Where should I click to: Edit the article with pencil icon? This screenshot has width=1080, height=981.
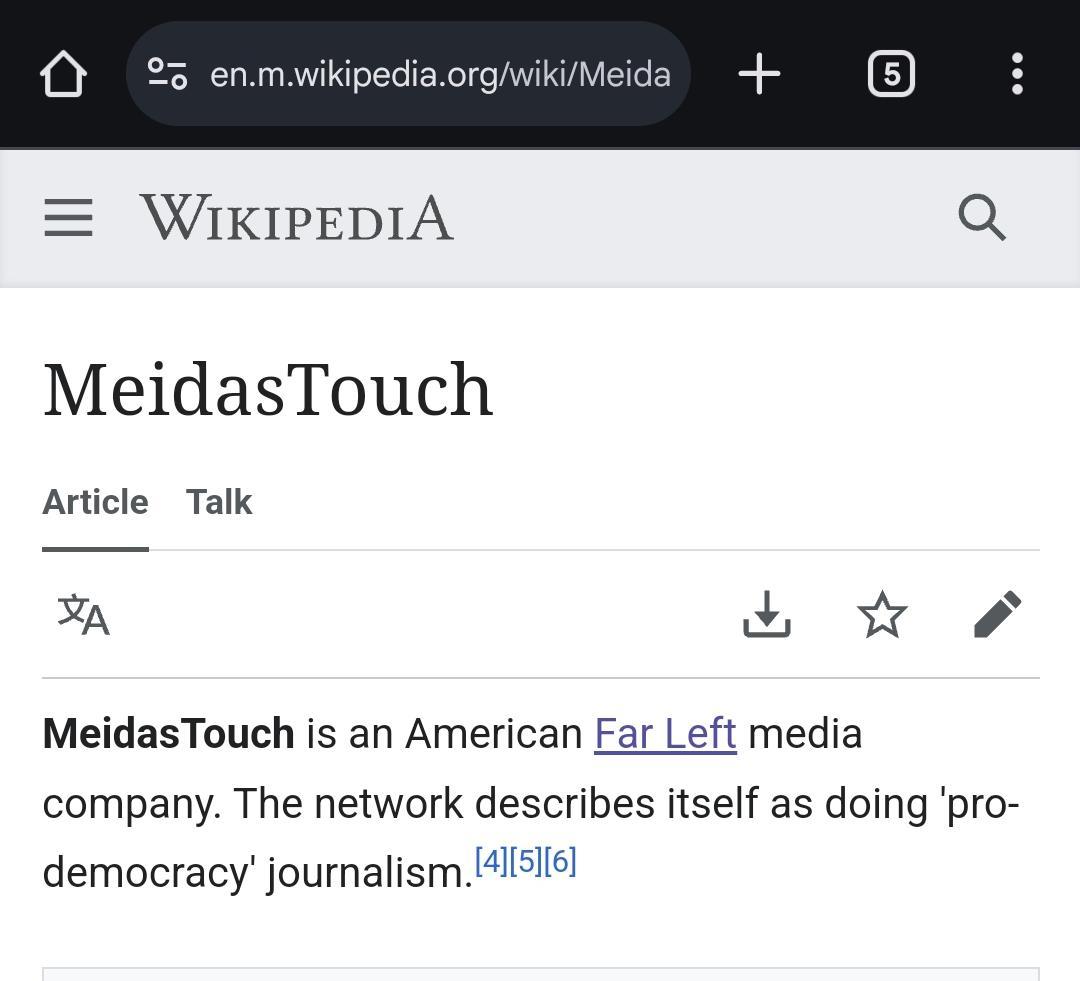pyautogui.click(x=997, y=614)
